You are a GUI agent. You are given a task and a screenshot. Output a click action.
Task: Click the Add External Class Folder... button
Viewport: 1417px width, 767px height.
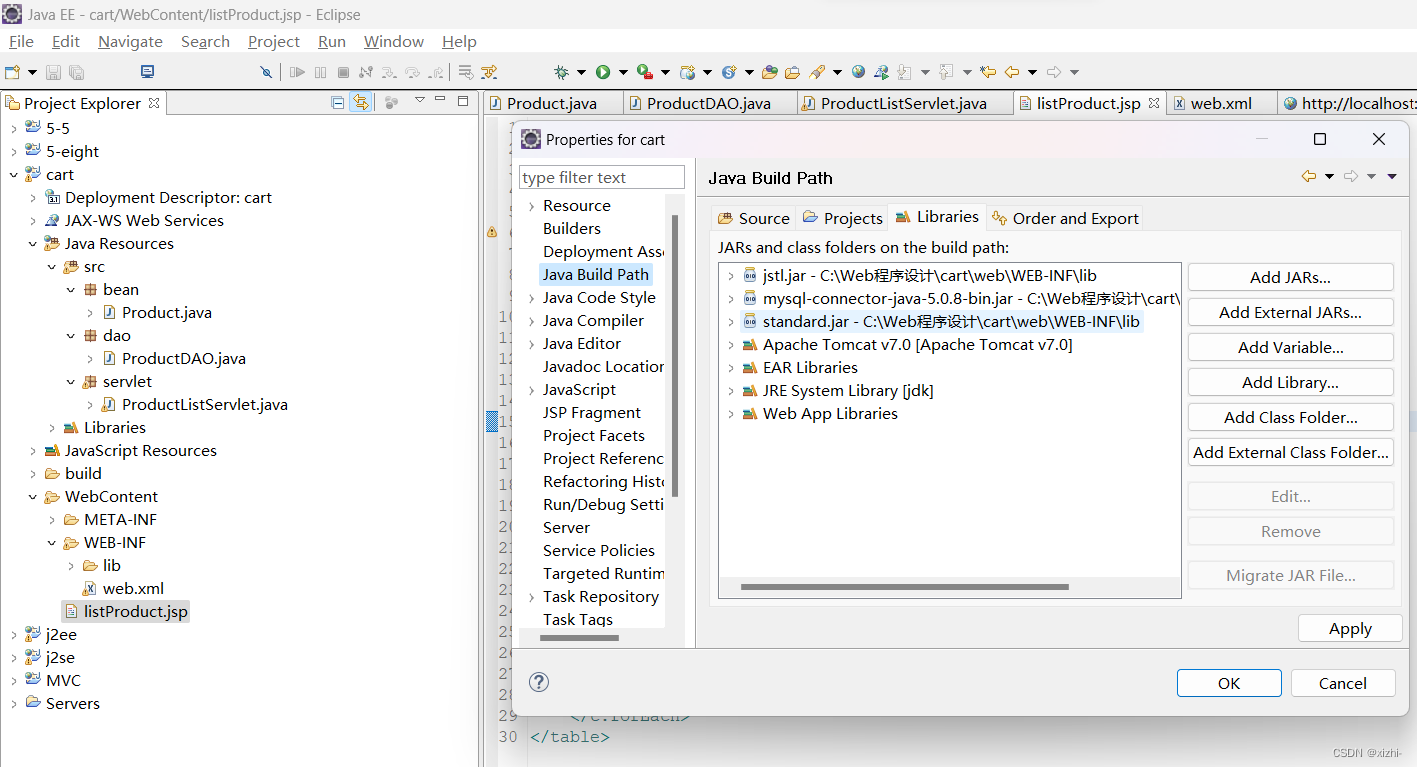pos(1290,452)
